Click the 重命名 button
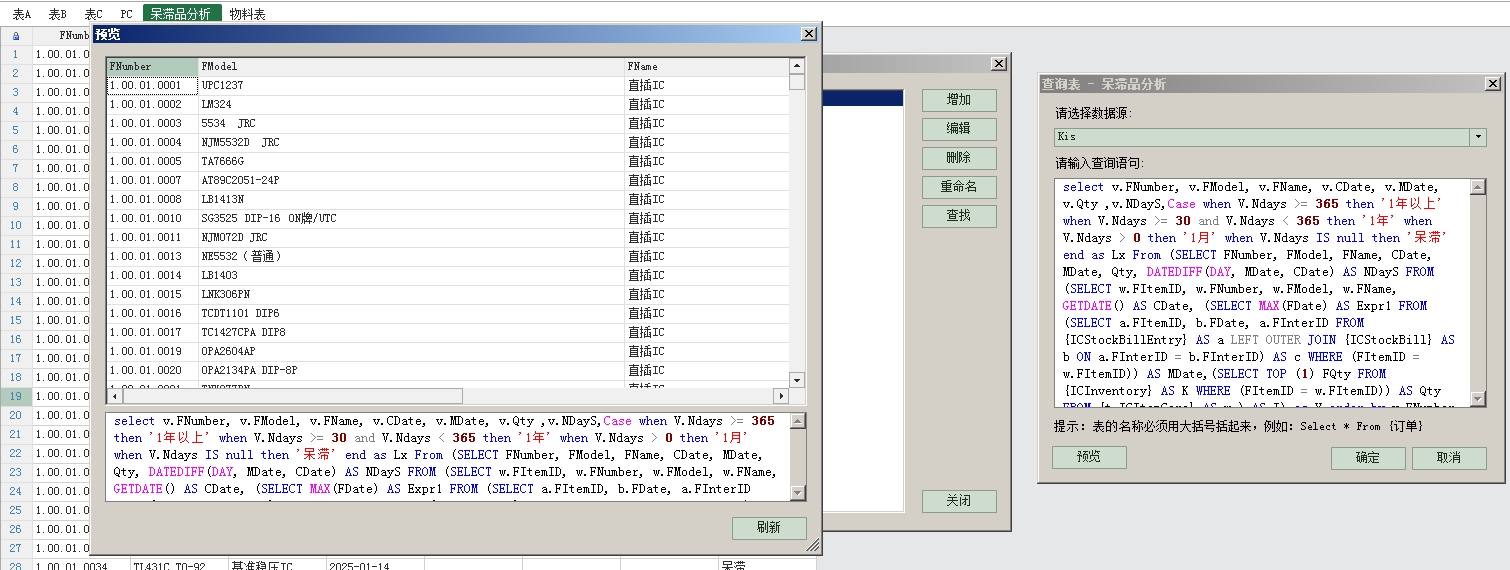This screenshot has width=1510, height=570. pyautogui.click(x=958, y=187)
